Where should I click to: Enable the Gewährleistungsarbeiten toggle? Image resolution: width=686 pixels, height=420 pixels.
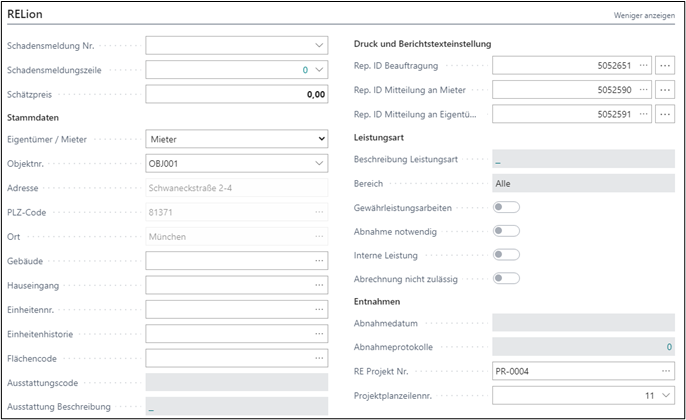point(507,207)
